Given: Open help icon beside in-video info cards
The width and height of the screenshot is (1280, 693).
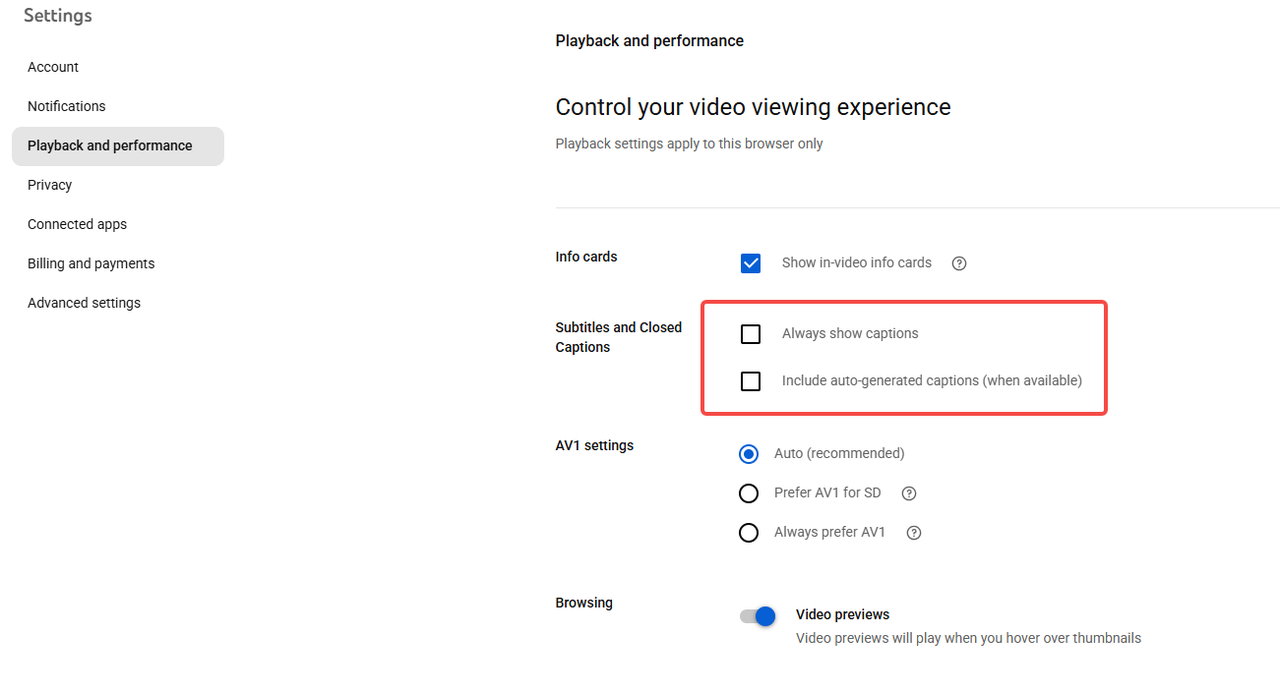Looking at the screenshot, I should coord(959,263).
